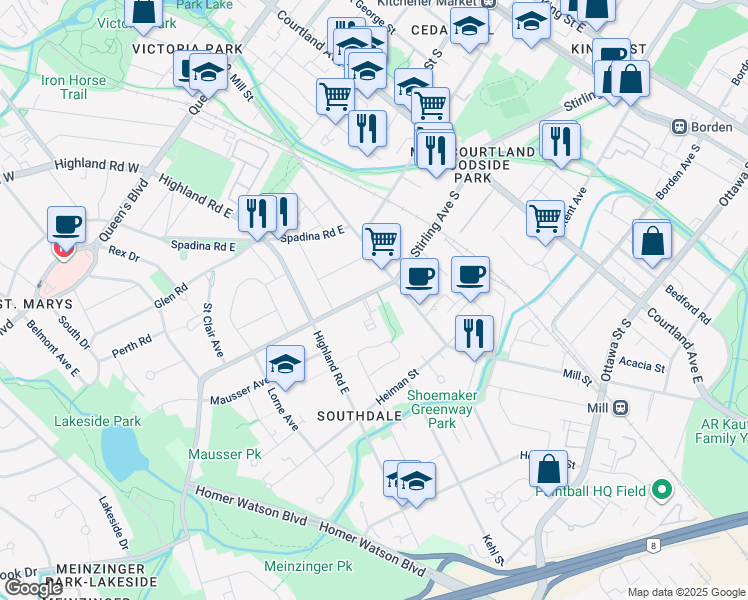This screenshot has width=748, height=600.
Task: Click the restaurant marker above Shoemaker Greenway Park
Action: 474,333
